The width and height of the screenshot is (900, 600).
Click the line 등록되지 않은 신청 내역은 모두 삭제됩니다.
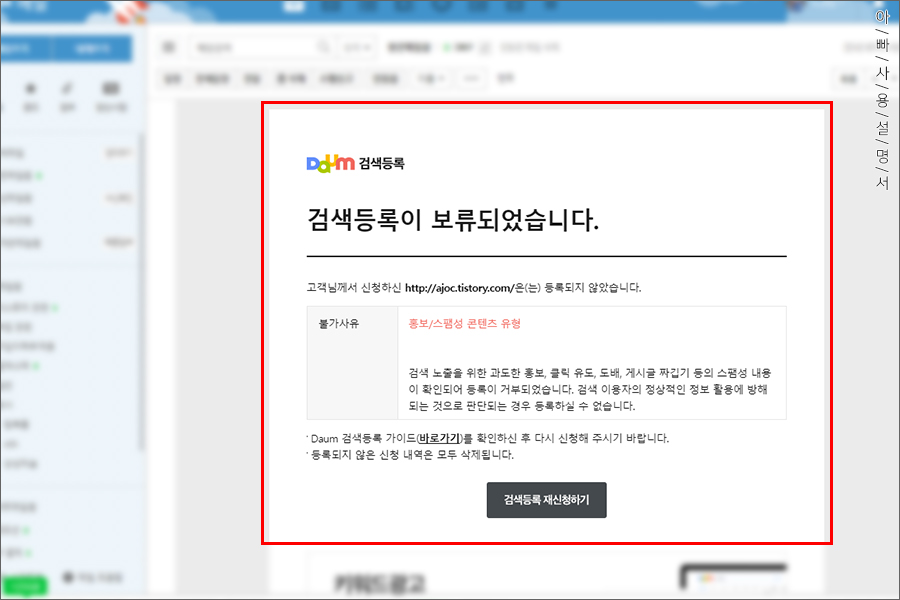coord(412,455)
